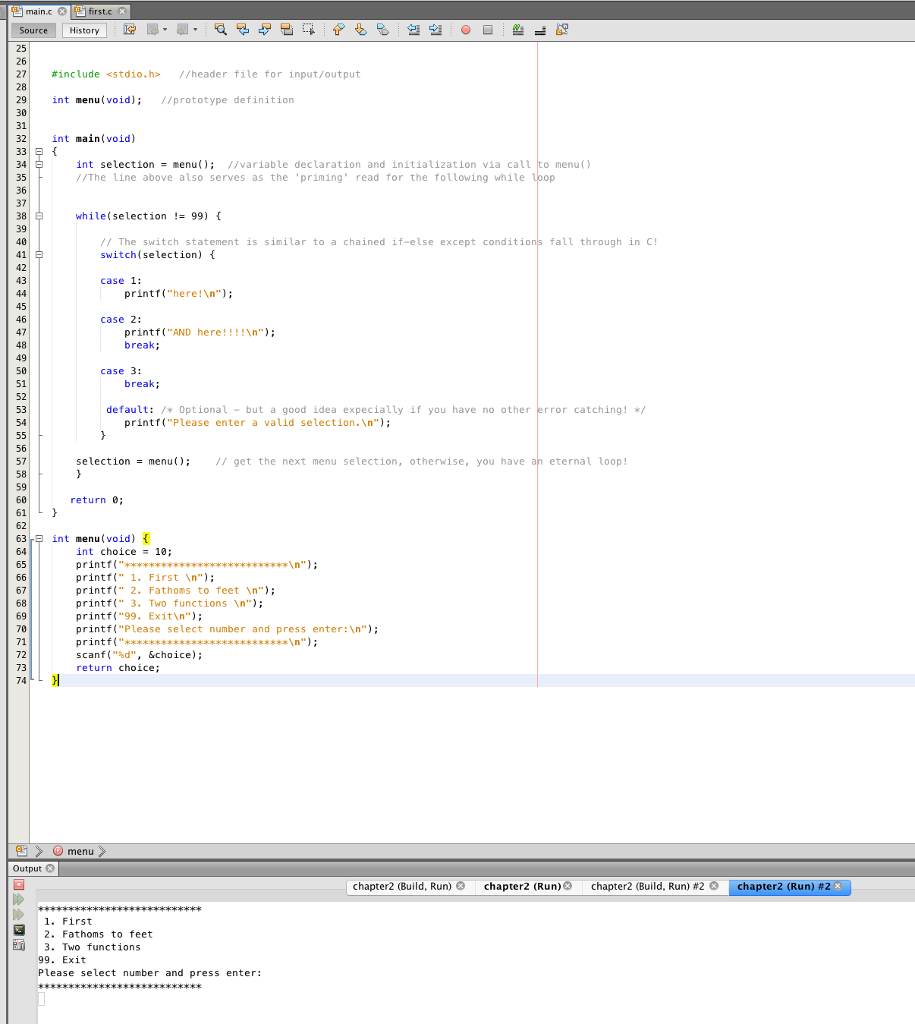Screen dimensions: 915x1024
Task: Expand the chevron after menu breadcrumb
Action: click(102, 851)
